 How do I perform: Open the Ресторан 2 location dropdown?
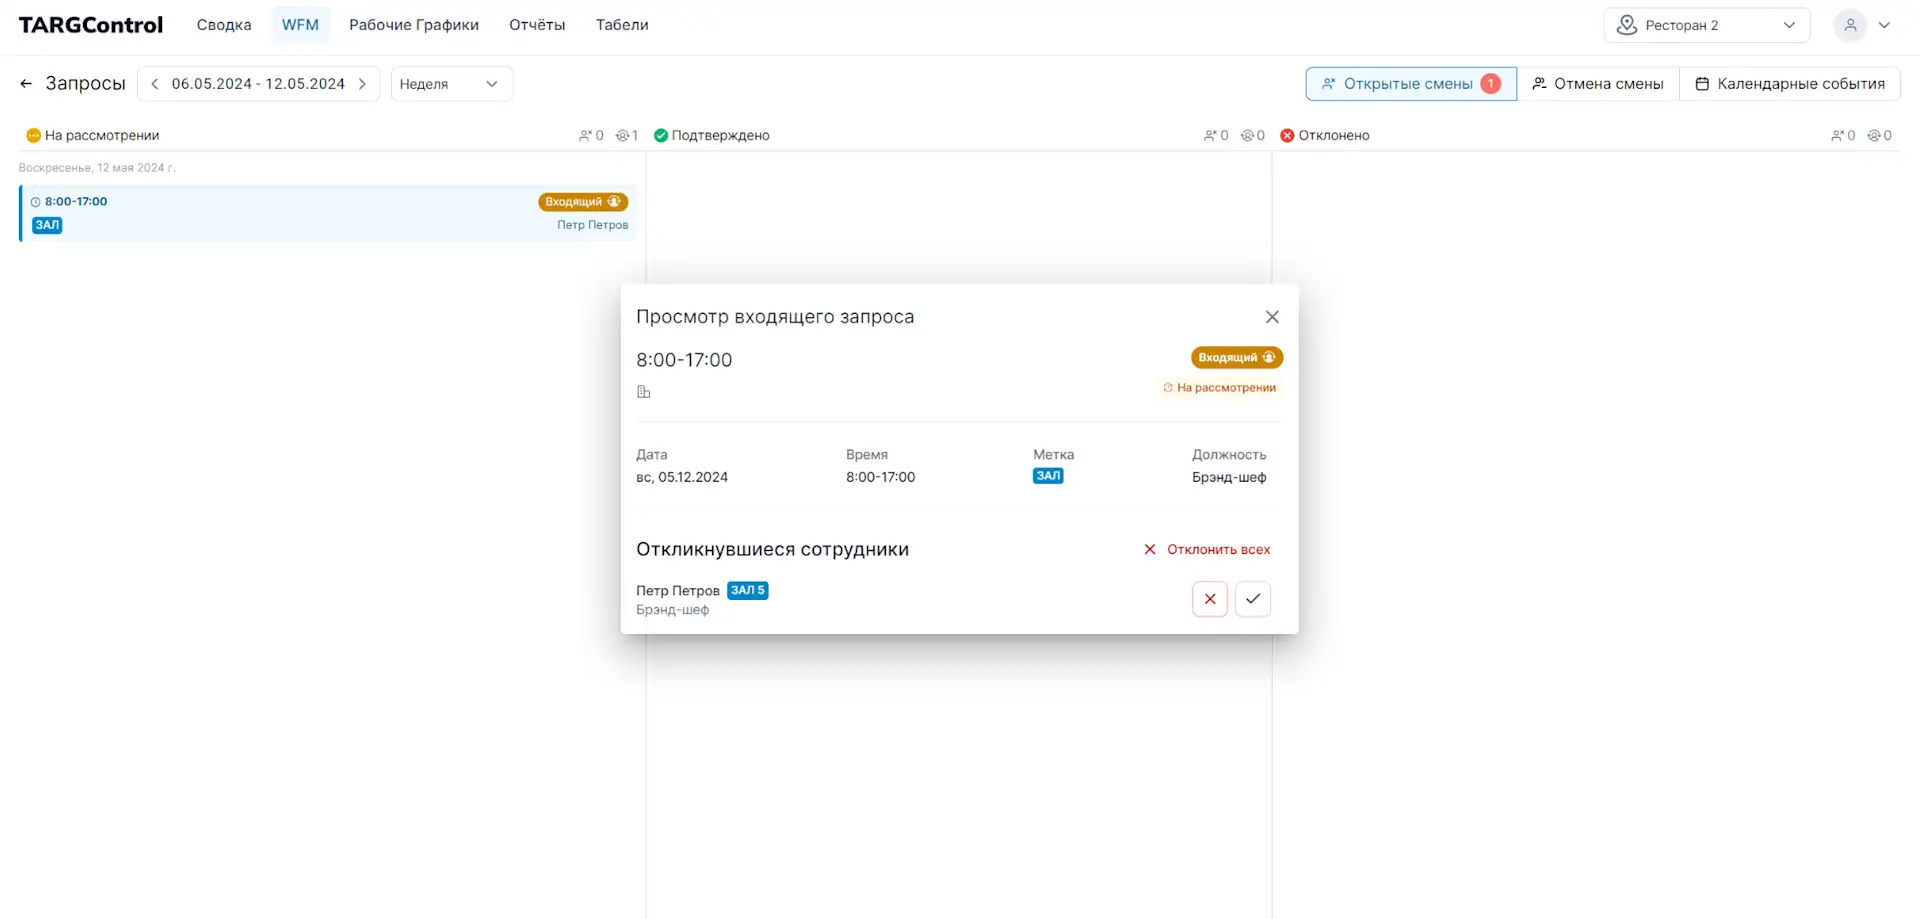[1707, 25]
